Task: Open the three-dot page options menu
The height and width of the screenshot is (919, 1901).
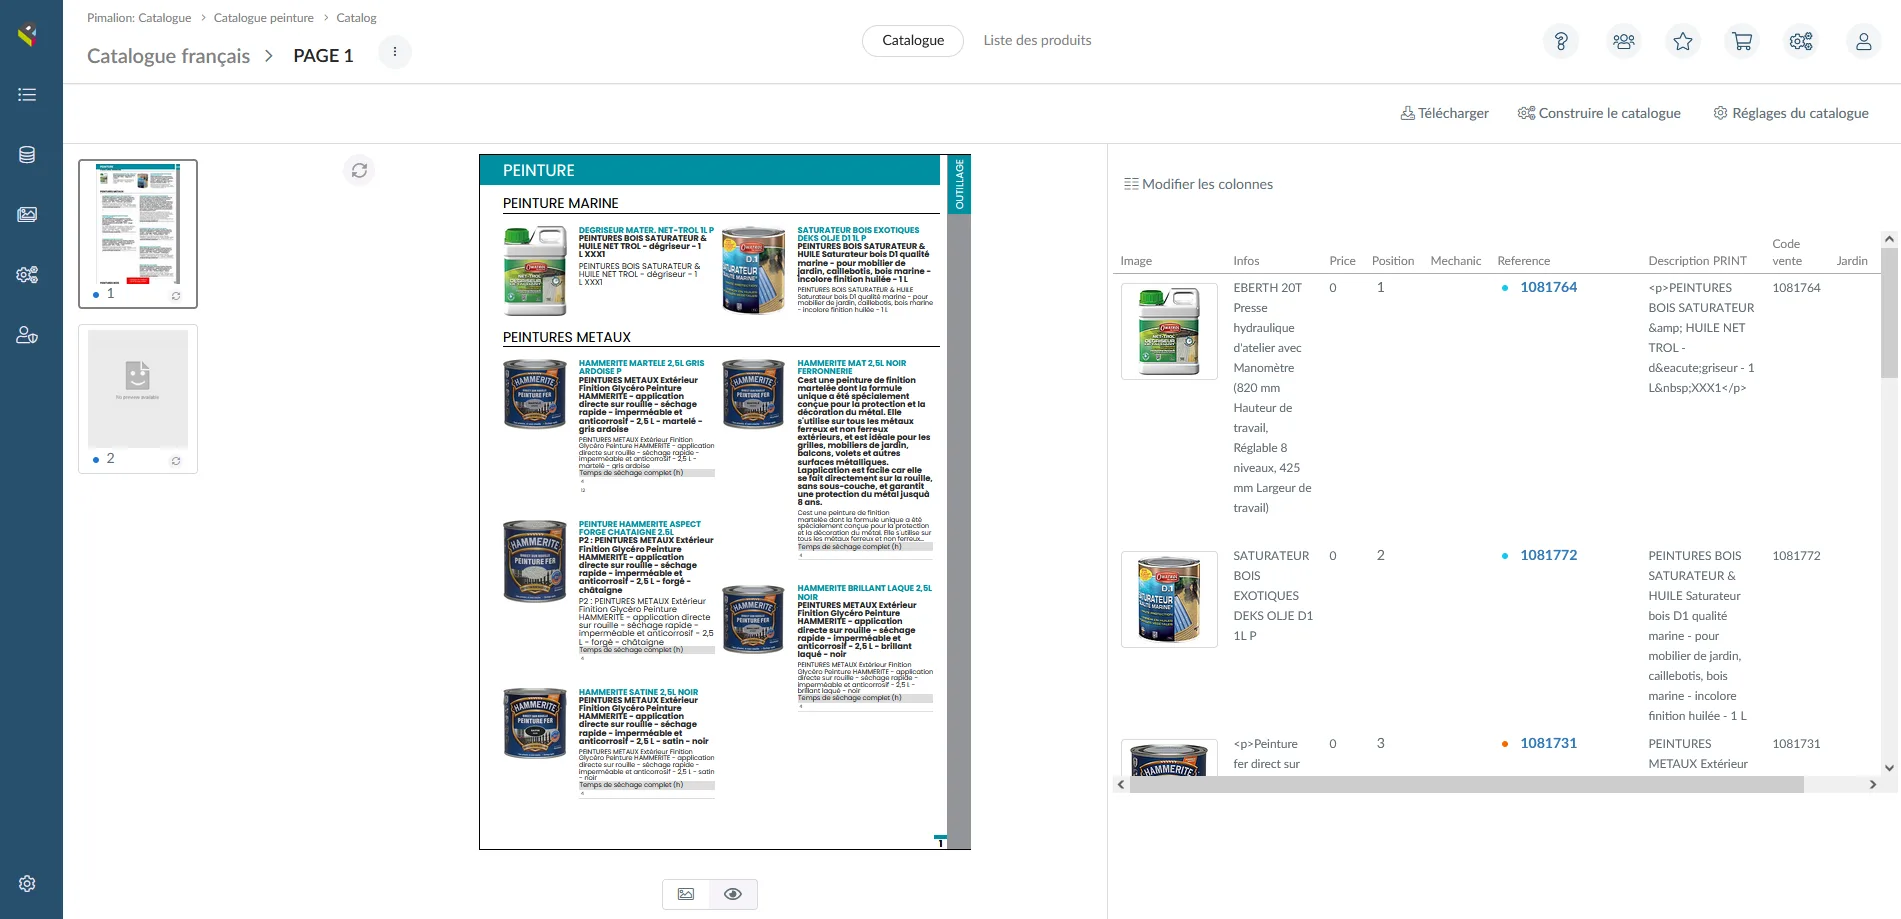Action: click(395, 52)
